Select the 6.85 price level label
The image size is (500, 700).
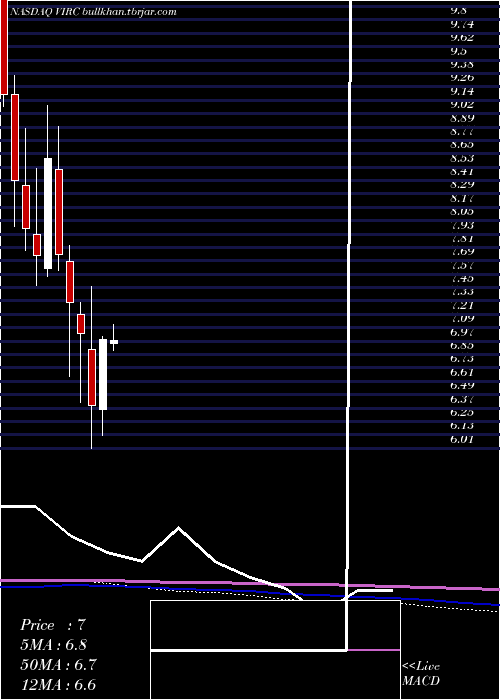(462, 345)
